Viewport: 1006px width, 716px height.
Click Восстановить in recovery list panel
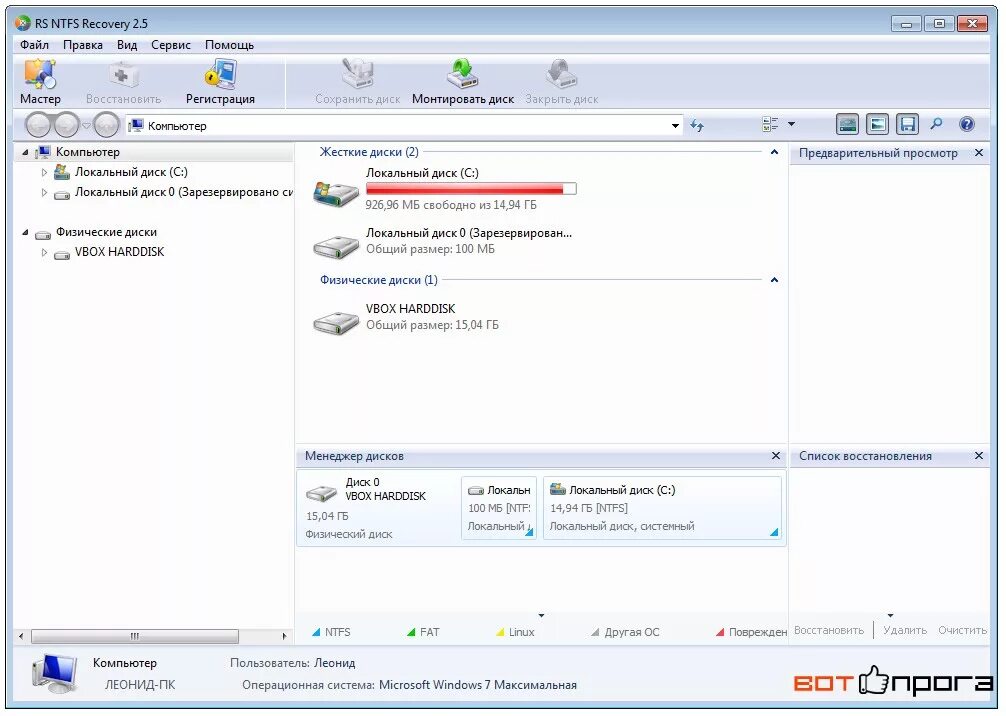pyautogui.click(x=828, y=630)
